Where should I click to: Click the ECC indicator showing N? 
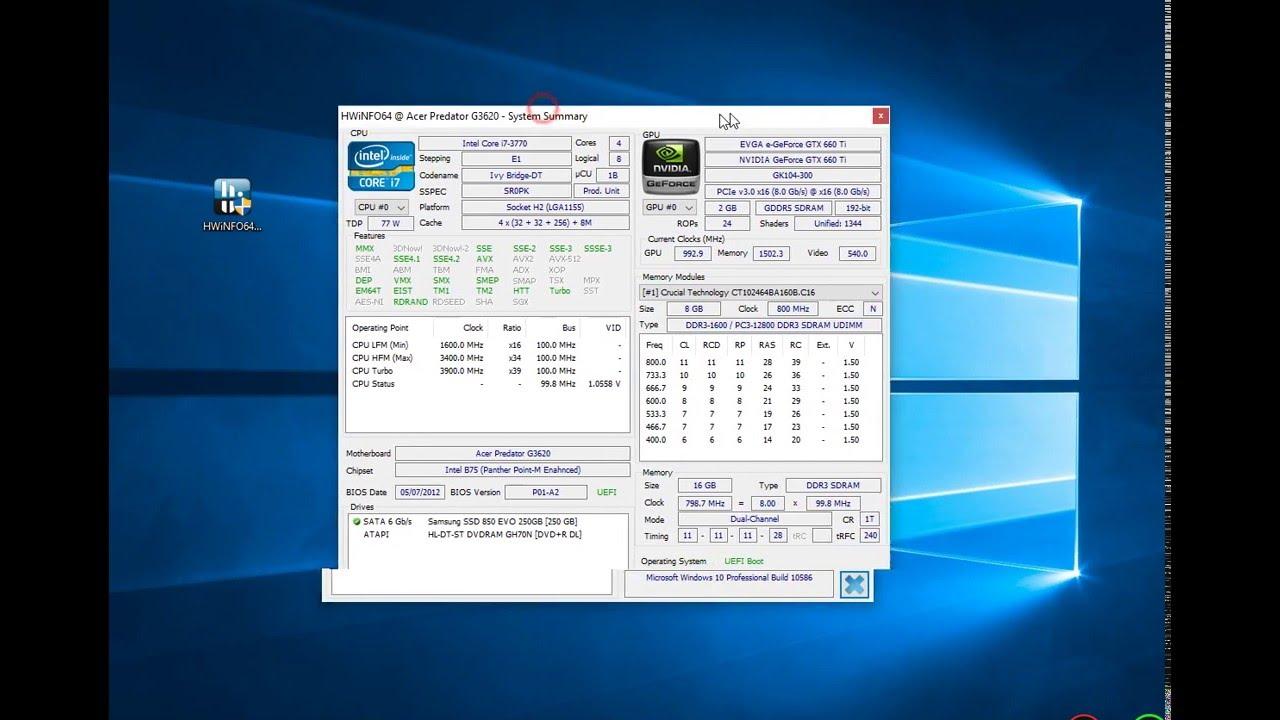[x=871, y=308]
